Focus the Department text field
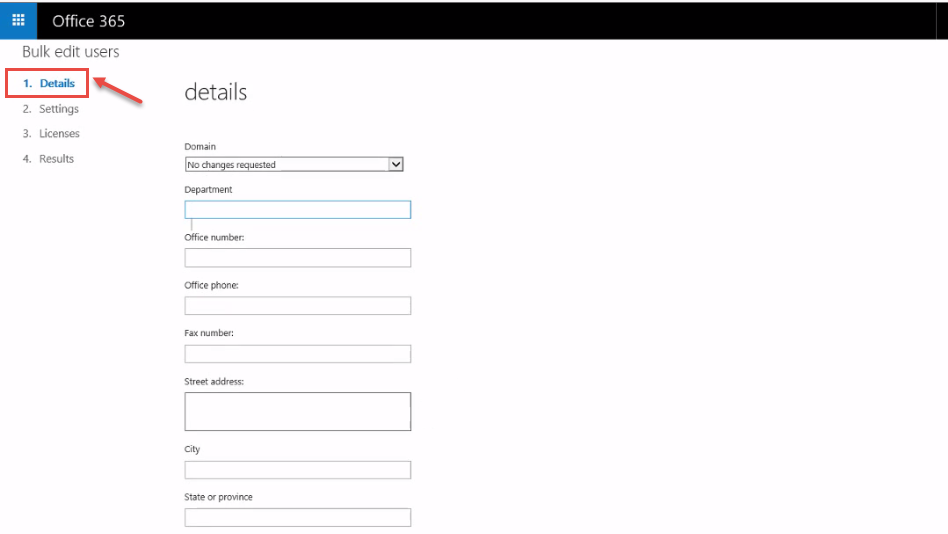 point(297,210)
